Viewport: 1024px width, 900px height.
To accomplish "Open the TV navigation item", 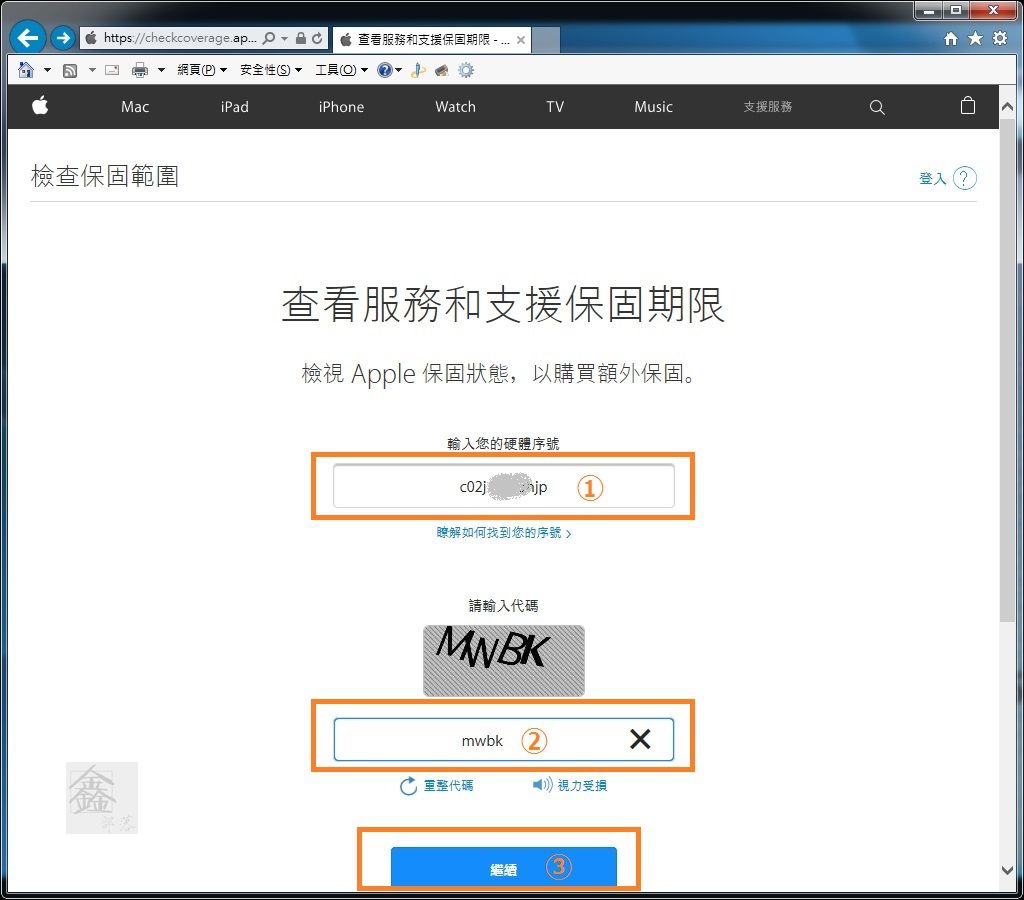I will click(555, 107).
